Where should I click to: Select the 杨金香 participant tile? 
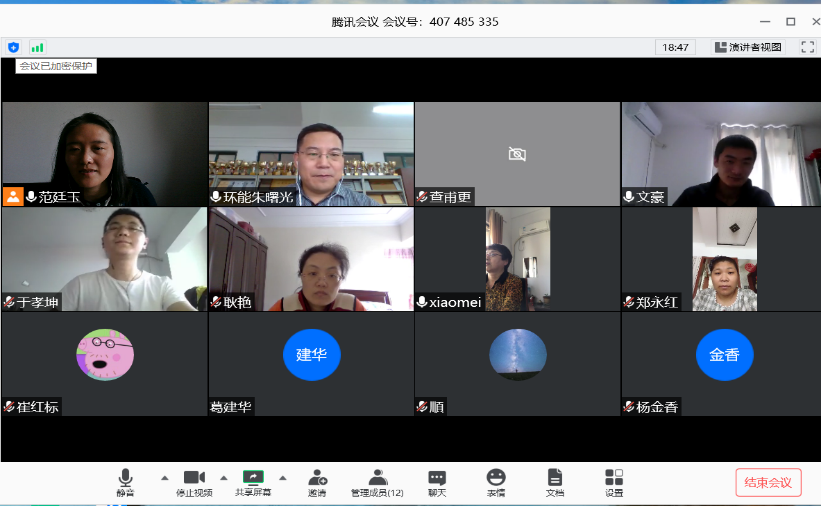724,362
